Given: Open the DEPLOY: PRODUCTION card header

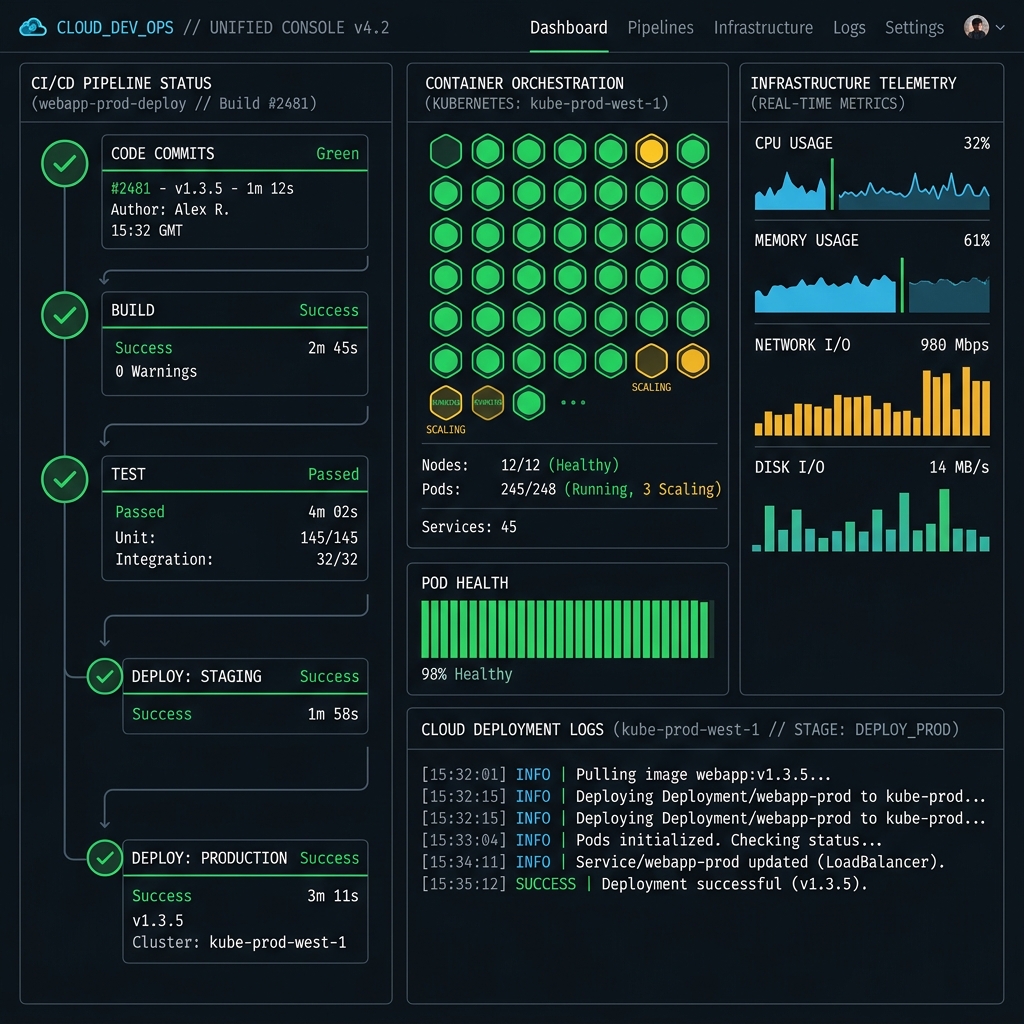Looking at the screenshot, I should coord(246,858).
